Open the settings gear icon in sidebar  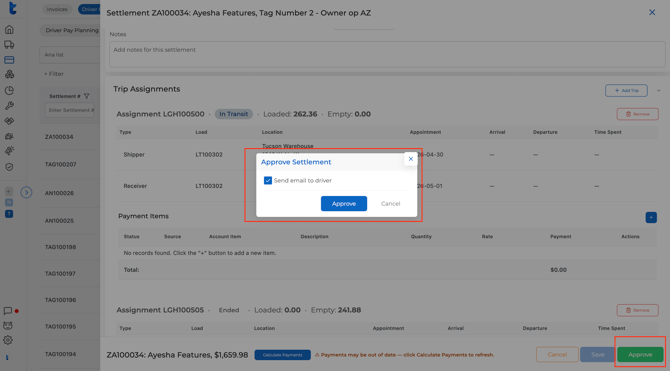pyautogui.click(x=8, y=340)
